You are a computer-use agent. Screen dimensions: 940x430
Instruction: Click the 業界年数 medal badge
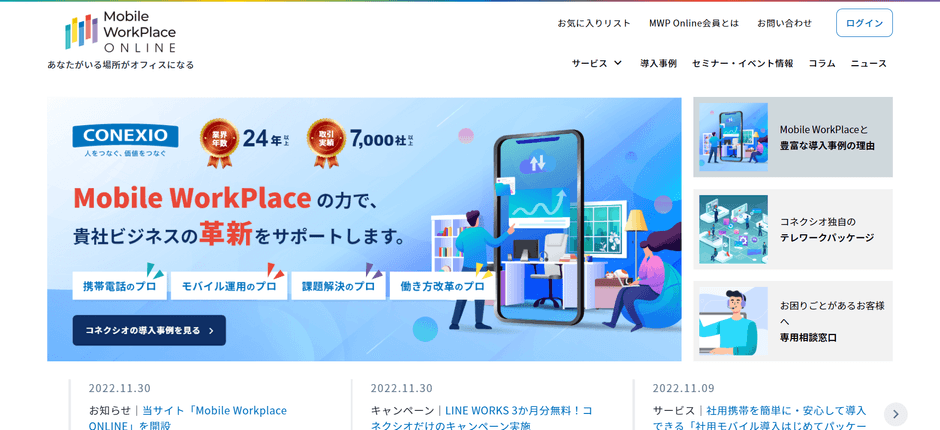tap(219, 142)
